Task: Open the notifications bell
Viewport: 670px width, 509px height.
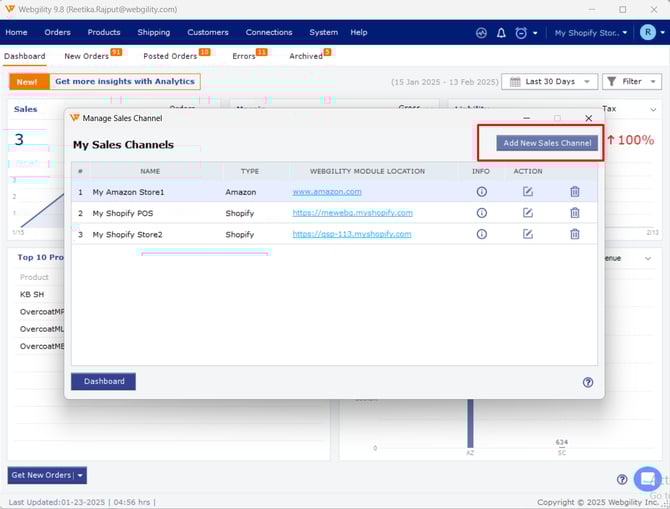Action: coord(500,33)
